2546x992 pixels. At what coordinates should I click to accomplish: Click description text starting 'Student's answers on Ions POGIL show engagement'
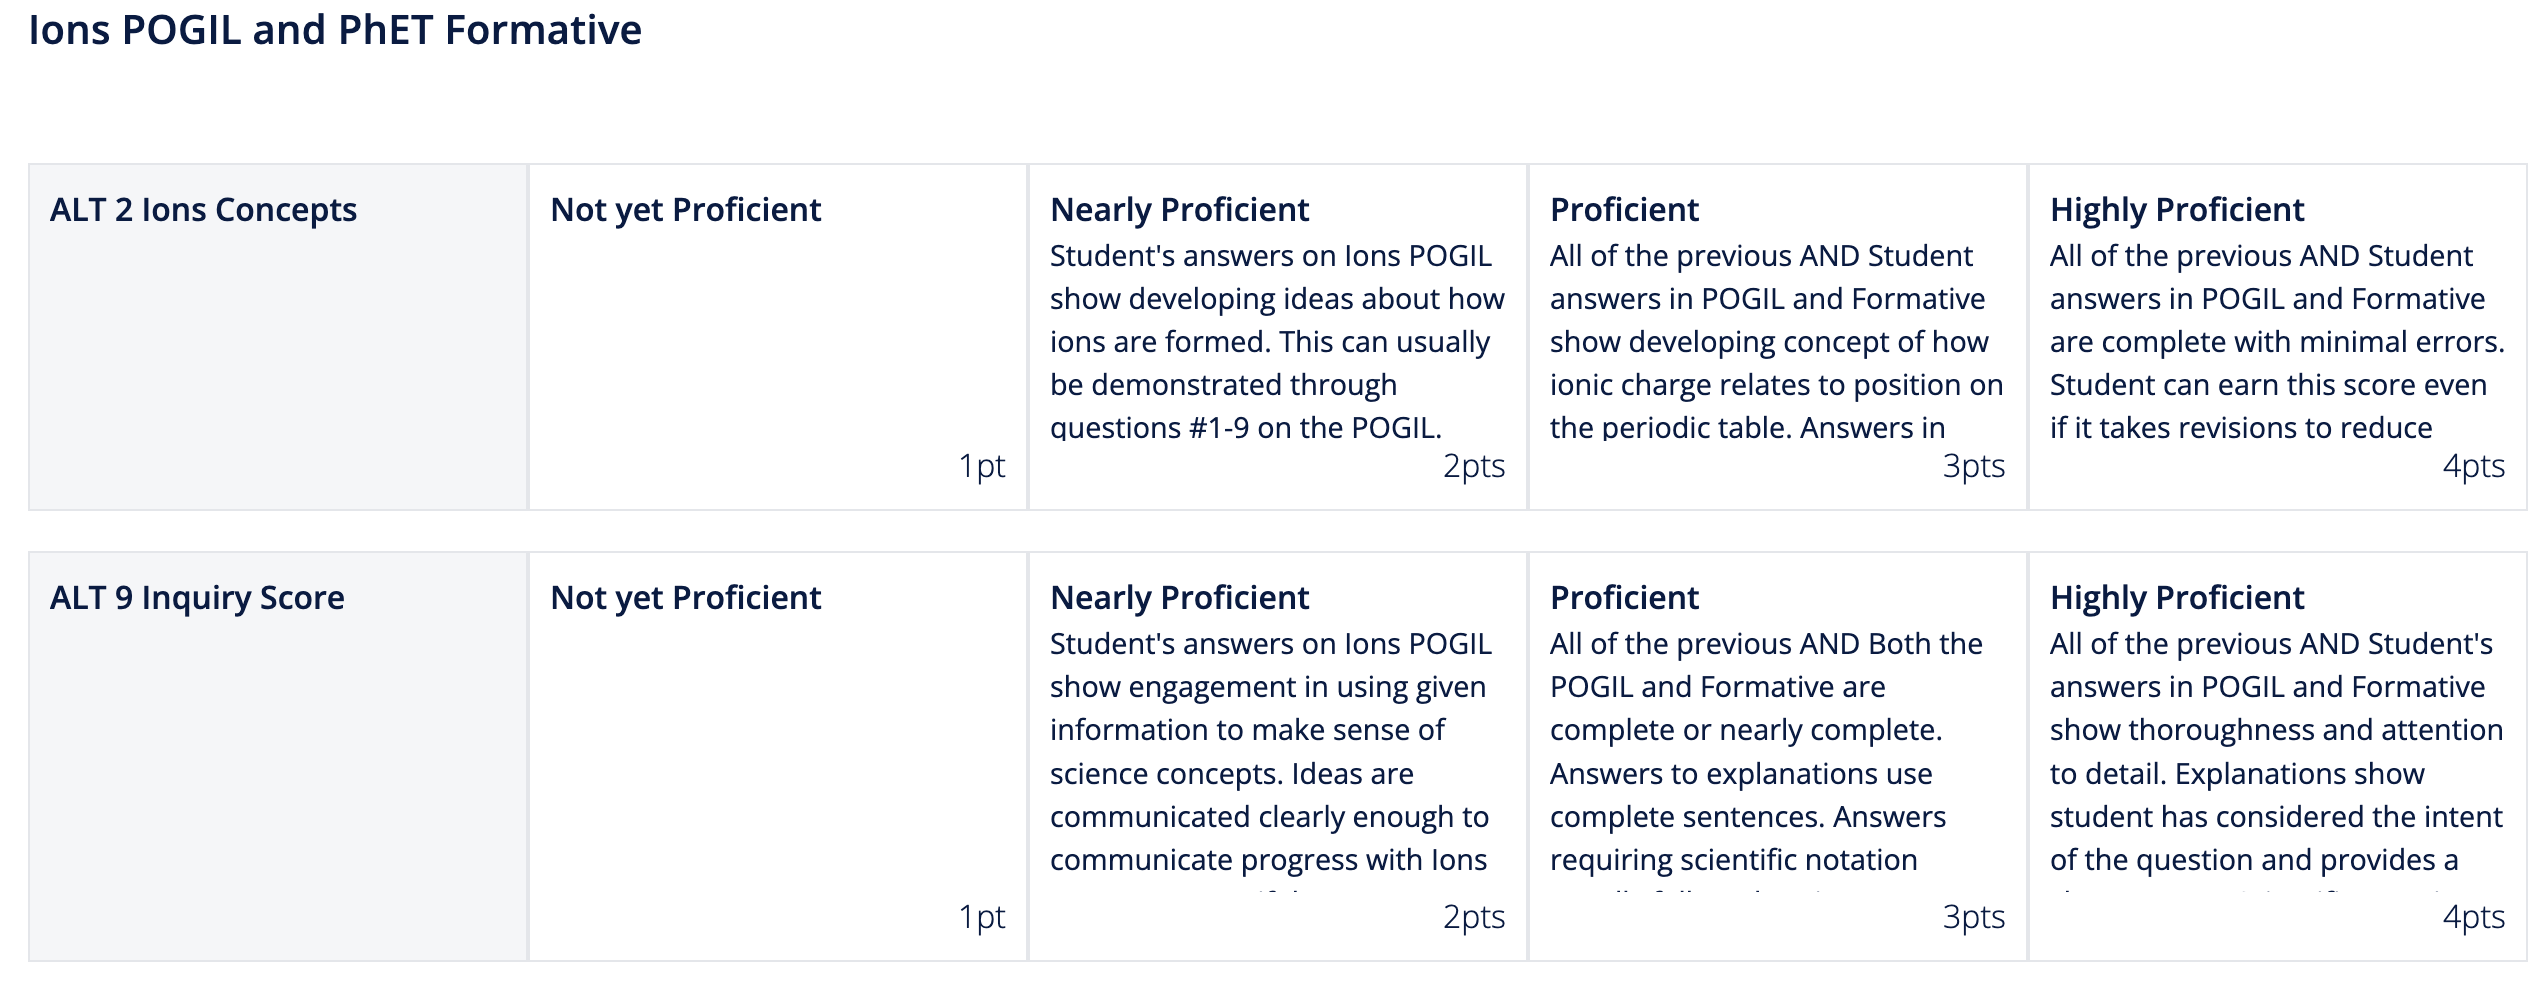point(1270,752)
